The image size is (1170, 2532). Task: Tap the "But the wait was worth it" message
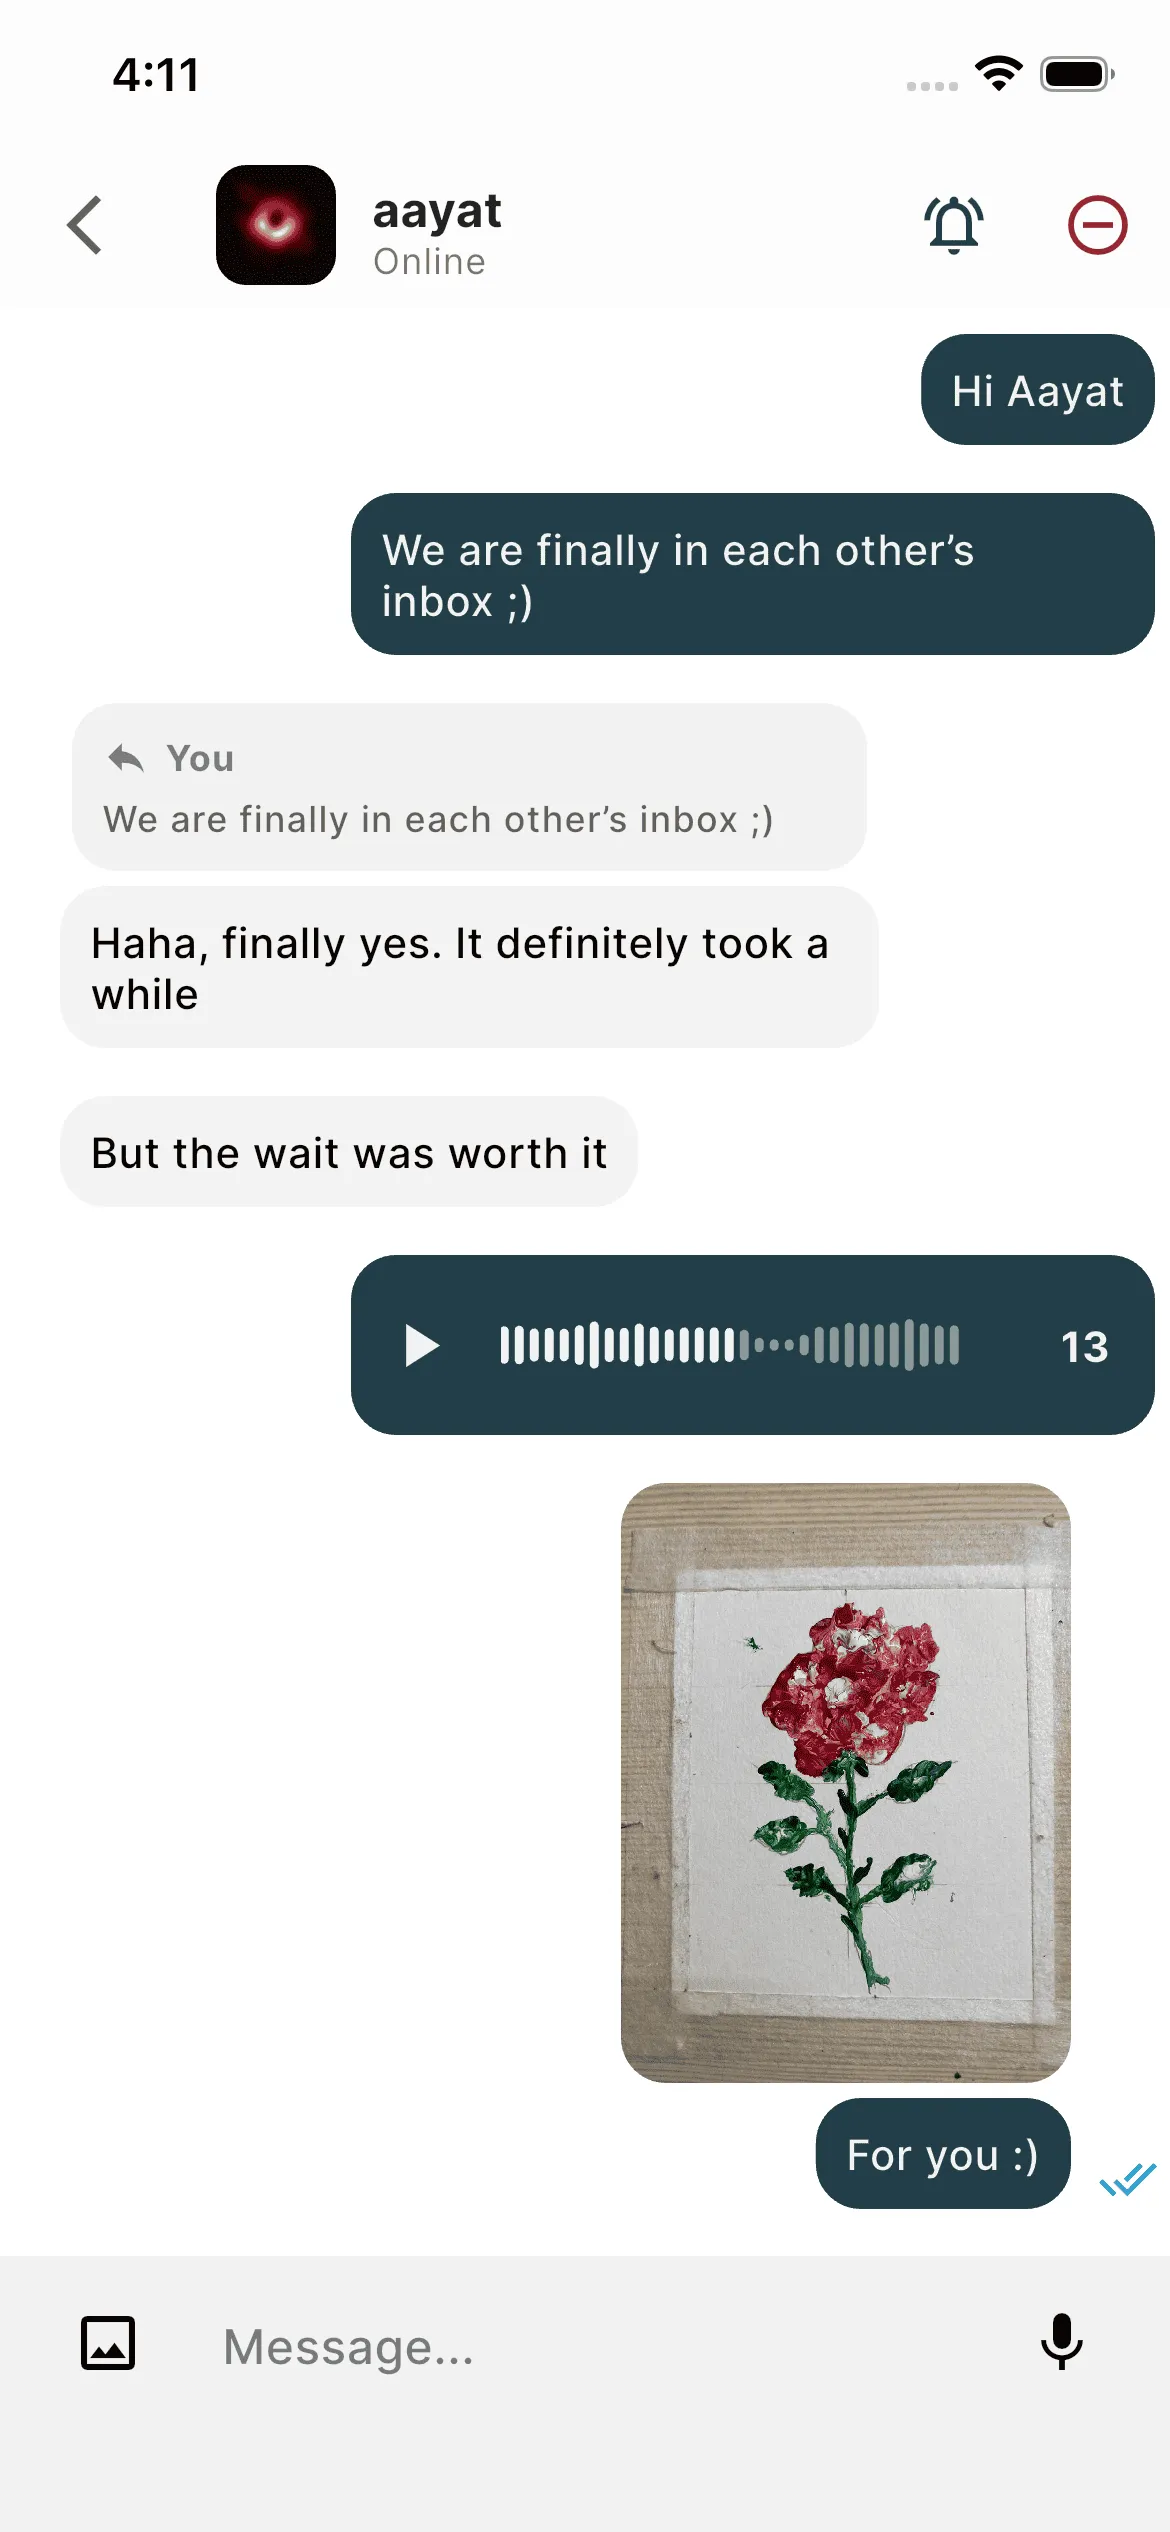pyautogui.click(x=349, y=1152)
